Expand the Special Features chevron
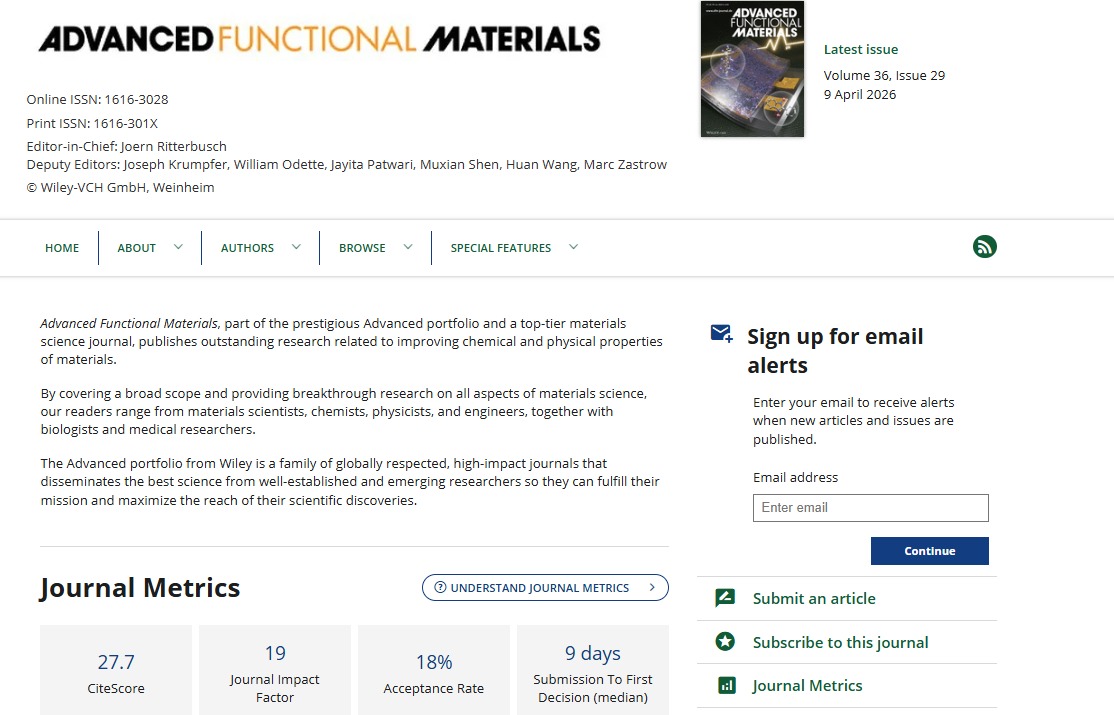This screenshot has height=715, width=1114. tap(573, 247)
